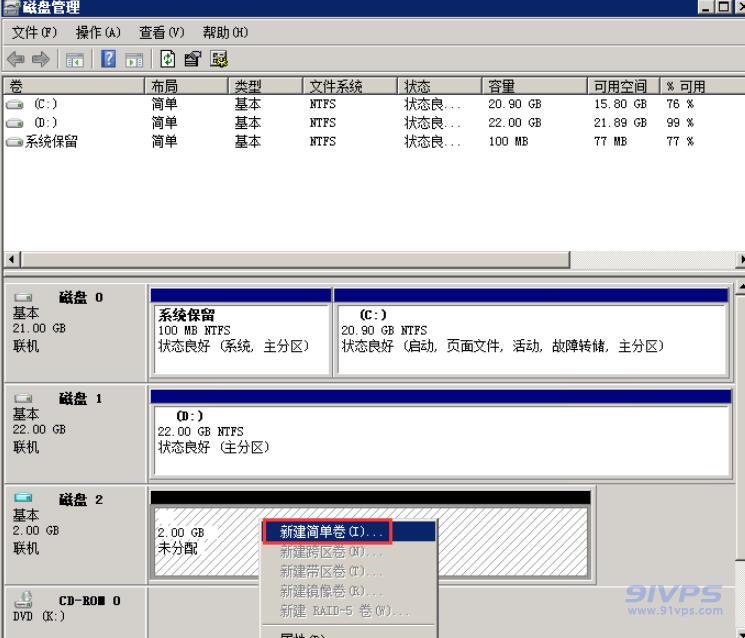Viewport: 745px width, 638px height.
Task: Sort by the 容量 column header
Action: click(535, 86)
